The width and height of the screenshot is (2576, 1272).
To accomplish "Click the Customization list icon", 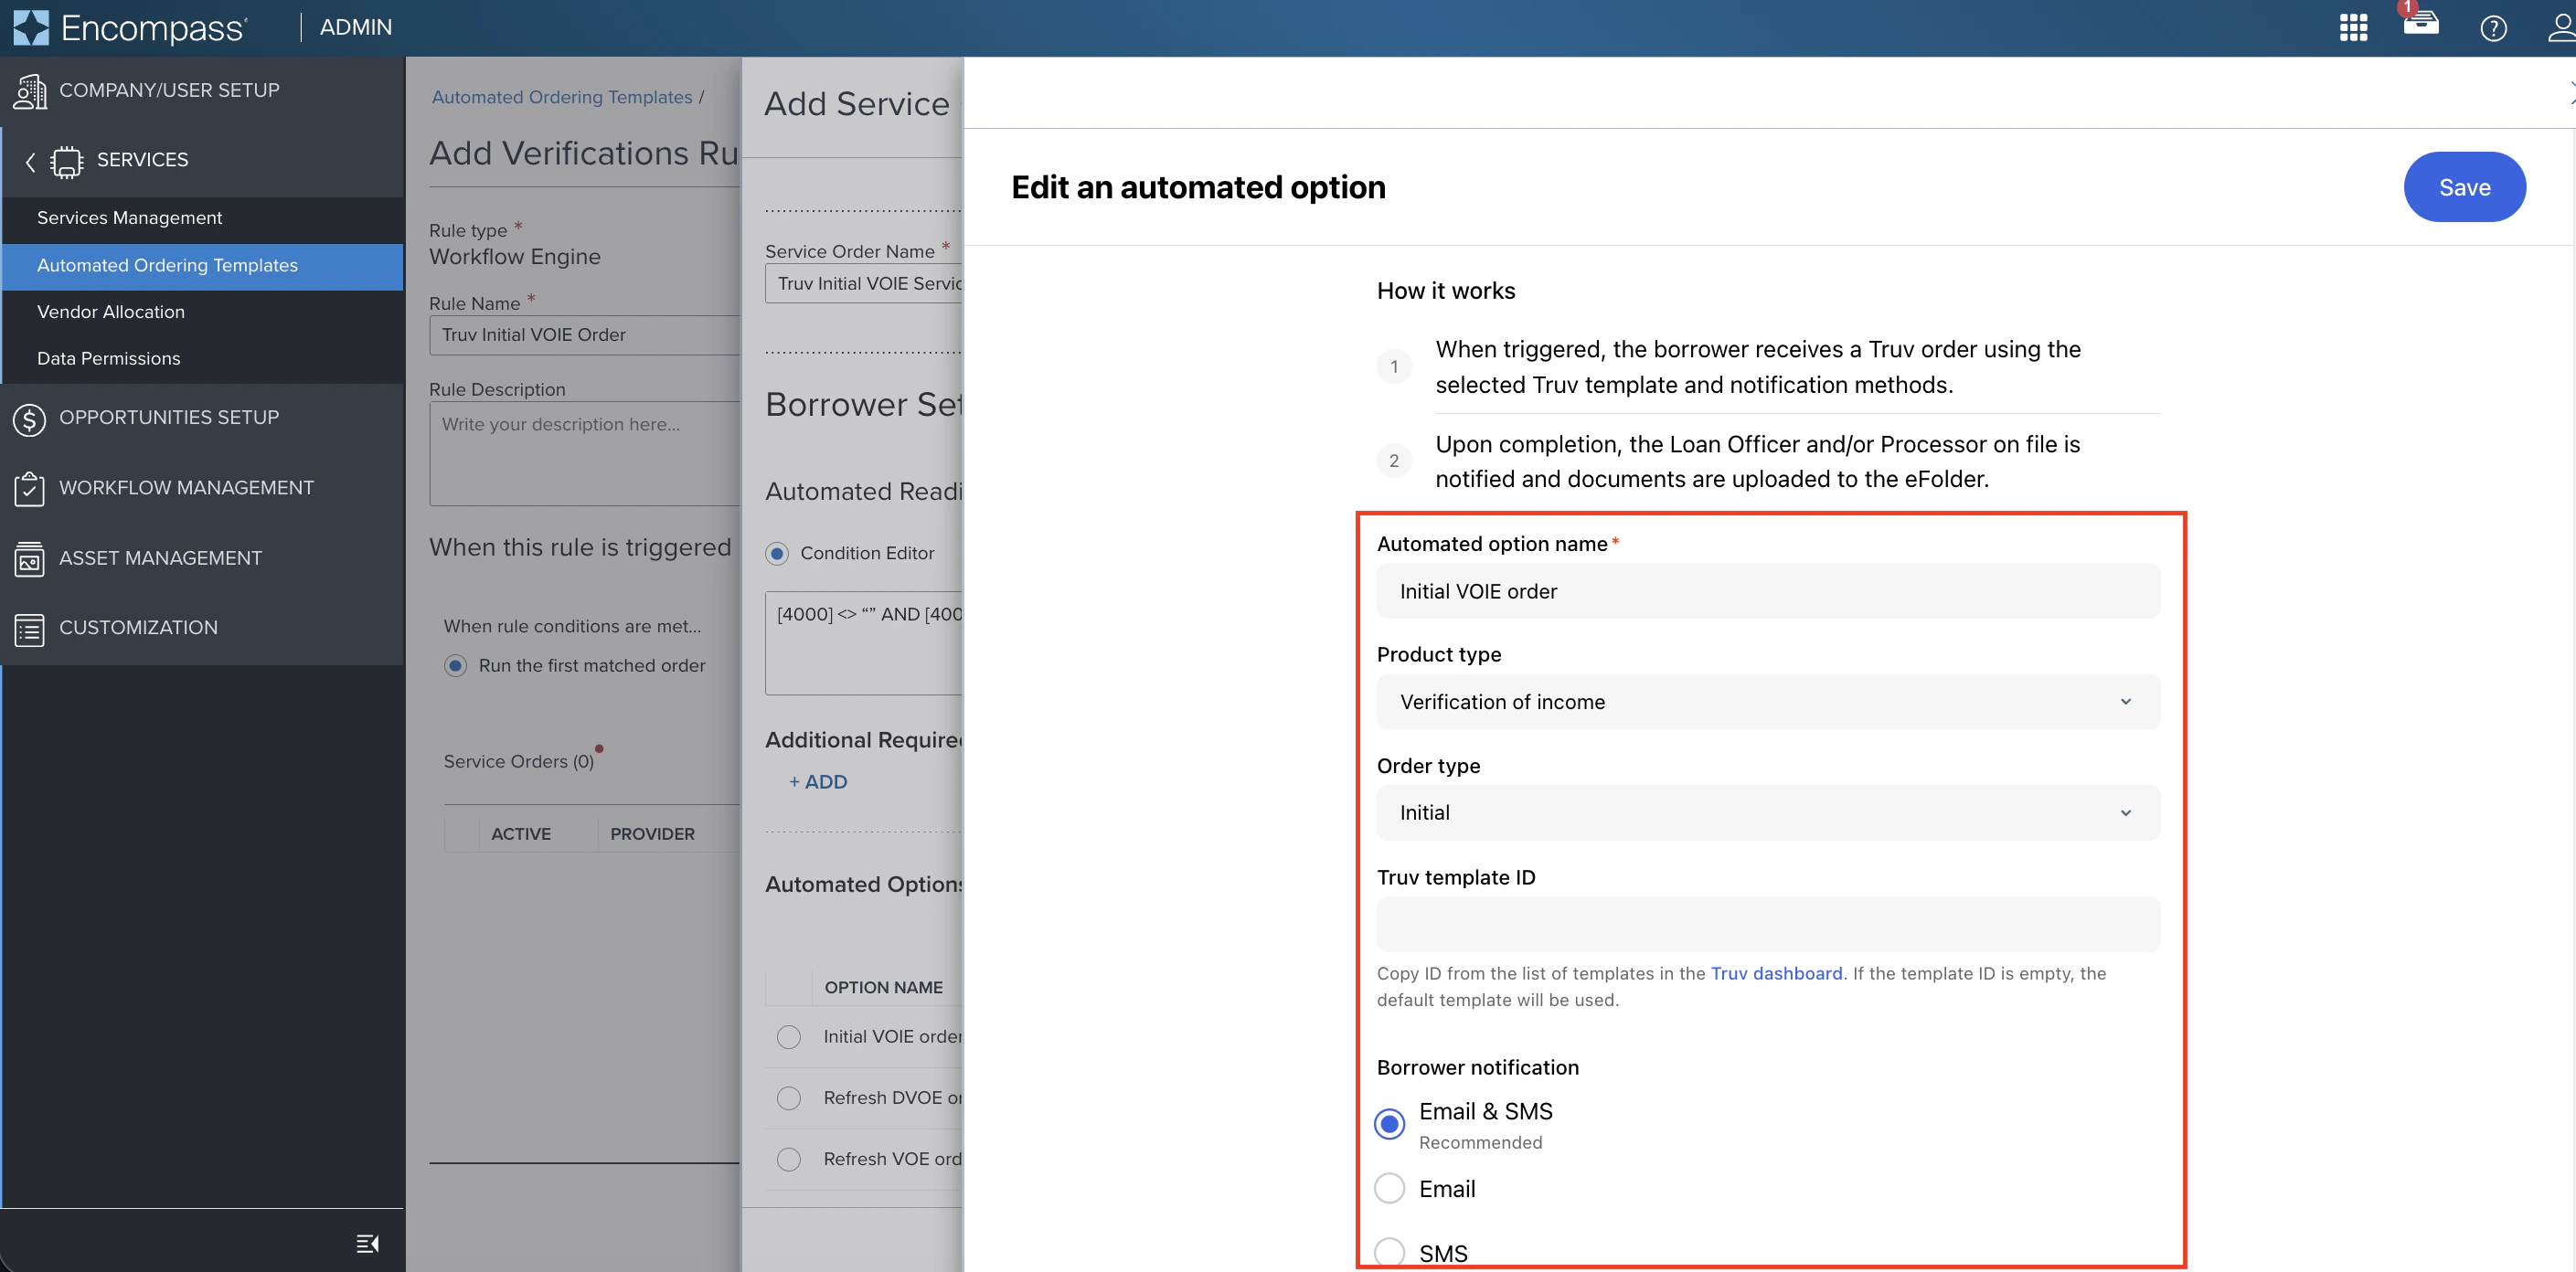I will [28, 628].
